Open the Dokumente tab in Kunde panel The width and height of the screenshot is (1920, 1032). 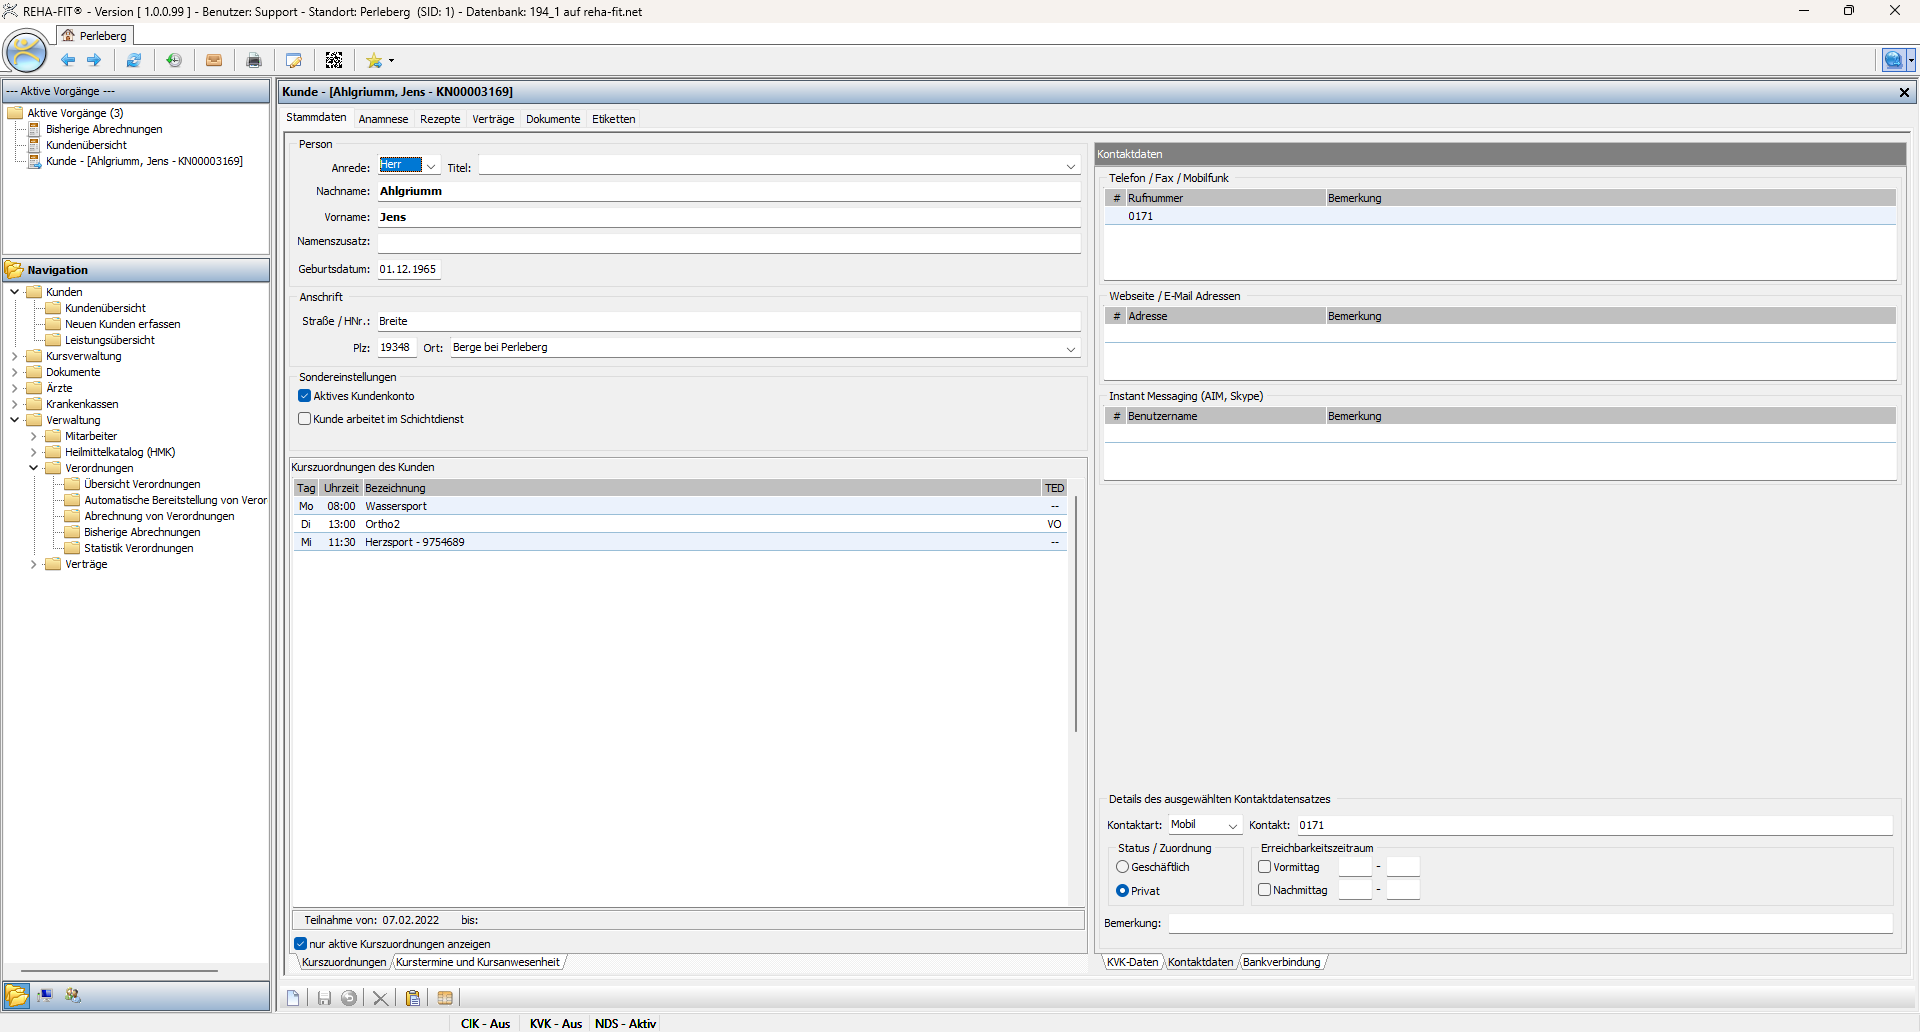[x=553, y=119]
